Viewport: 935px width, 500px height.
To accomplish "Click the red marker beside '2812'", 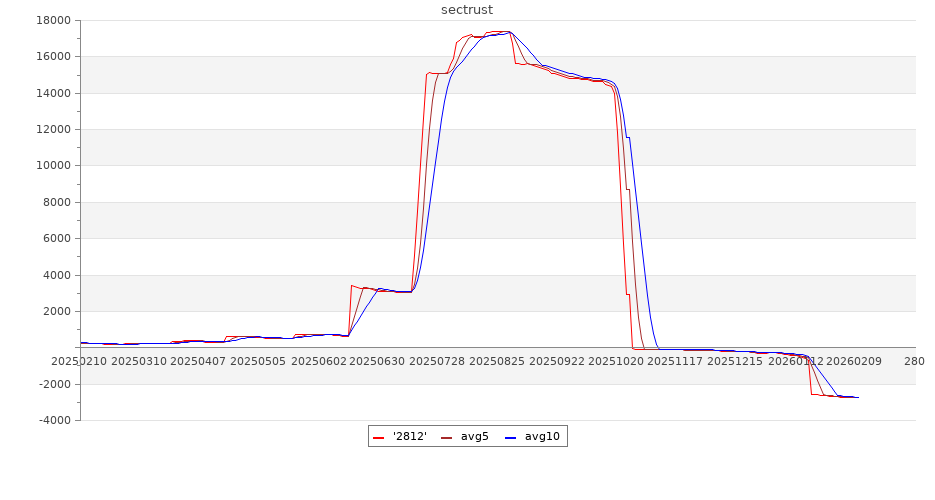I will pyautogui.click(x=378, y=438).
